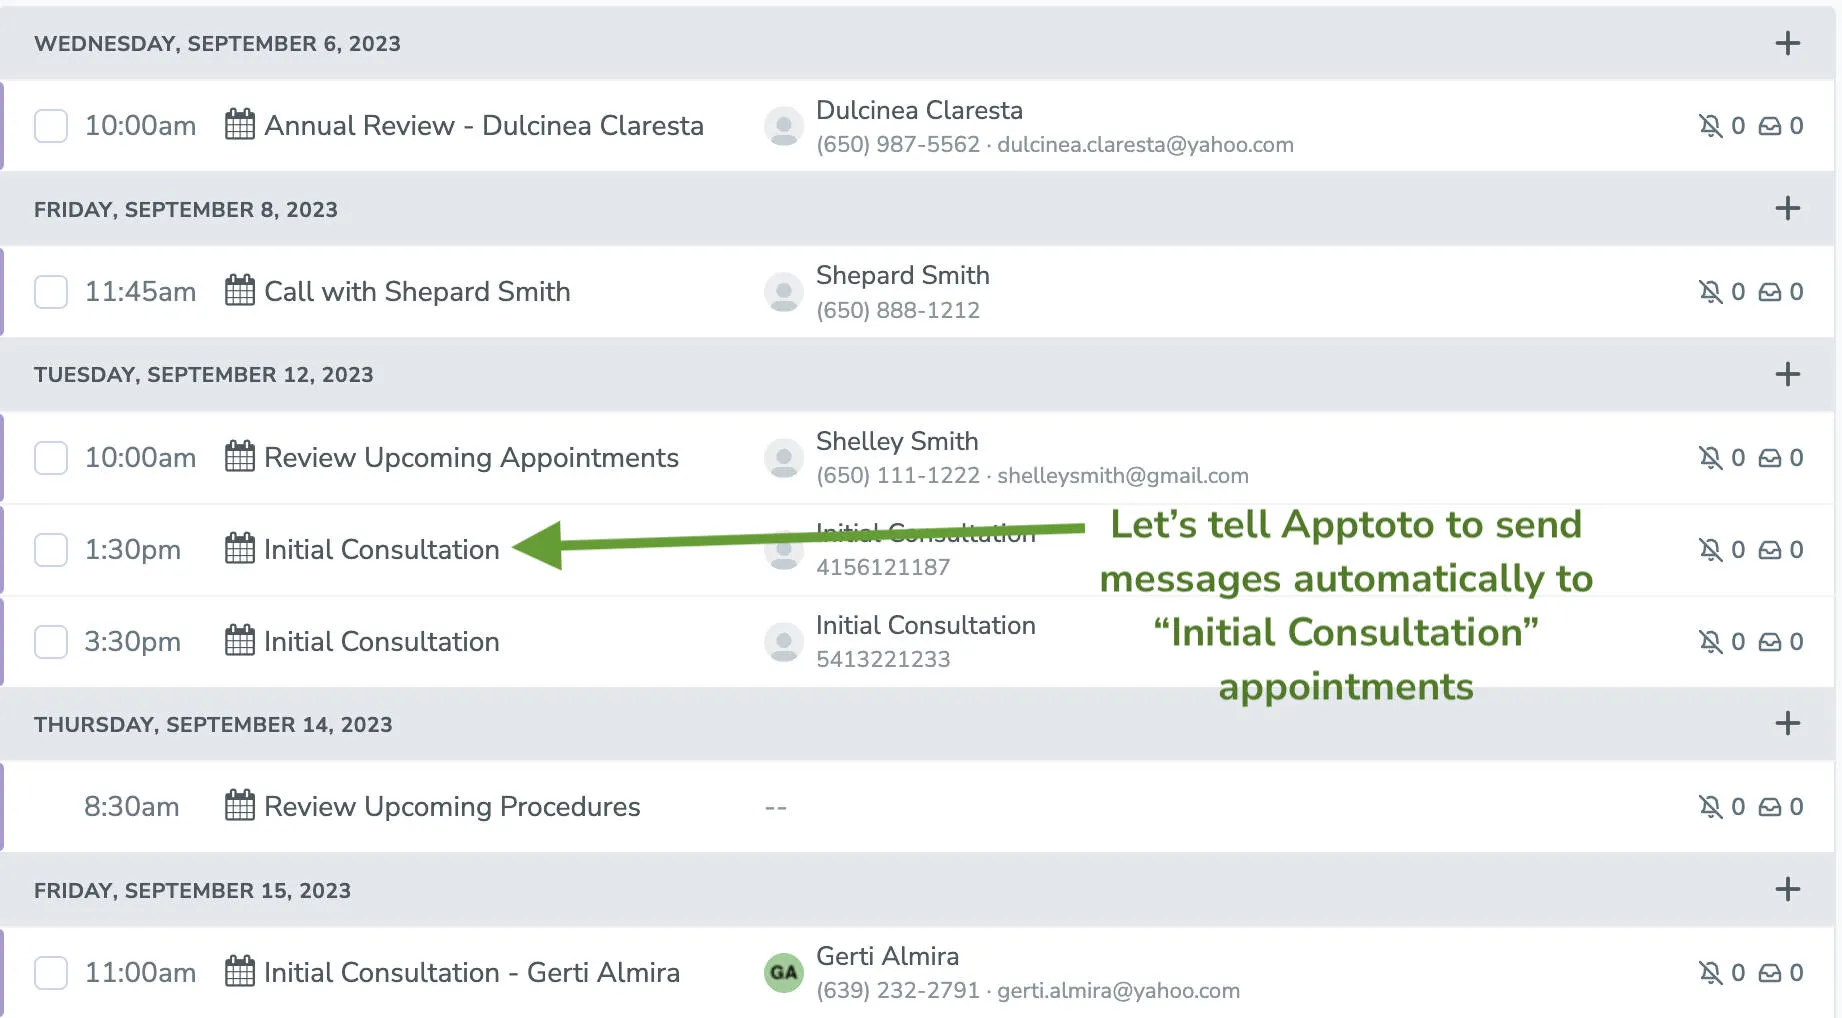The width and height of the screenshot is (1842, 1018).
Task: Collapse the Tuesday, September 12 section header
Action: [204, 374]
